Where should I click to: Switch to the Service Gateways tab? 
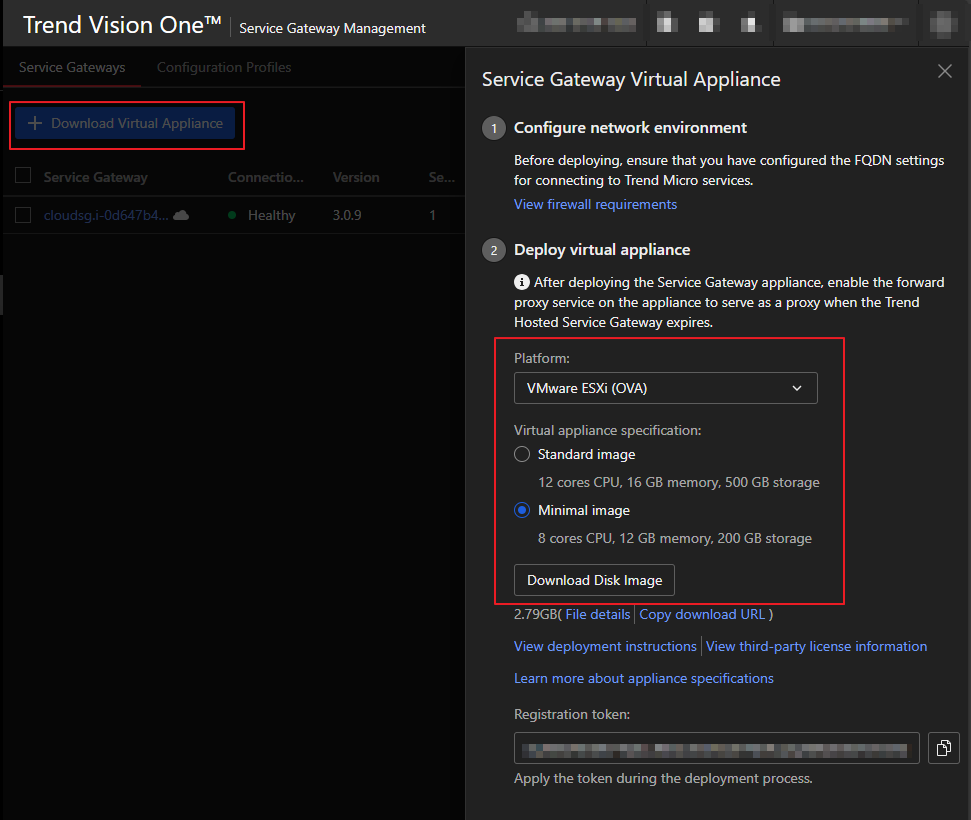(x=72, y=67)
